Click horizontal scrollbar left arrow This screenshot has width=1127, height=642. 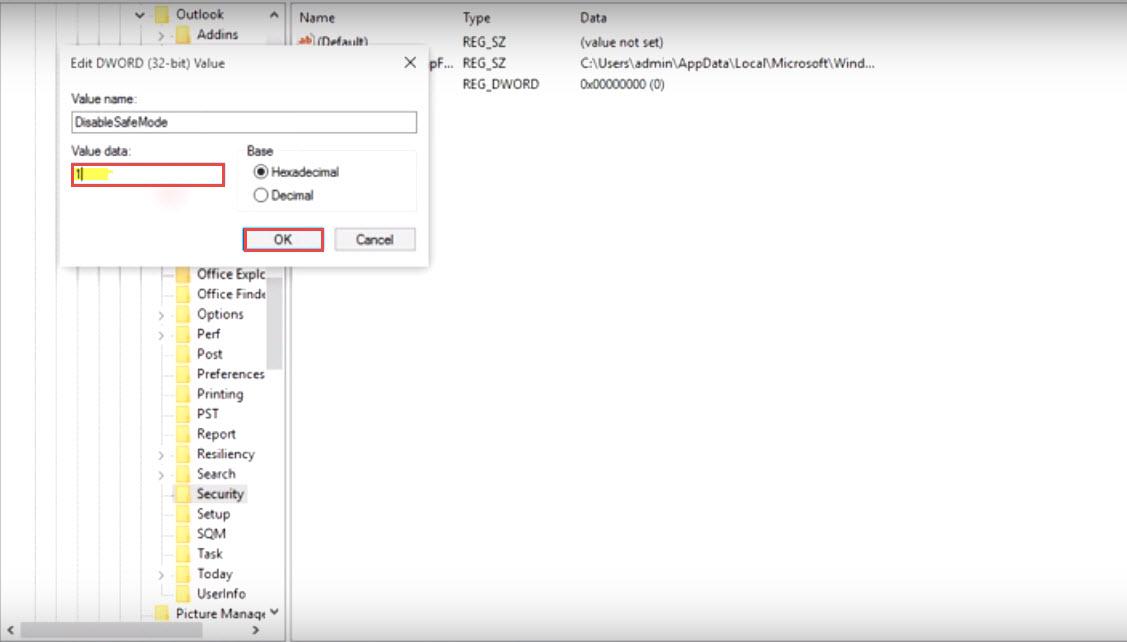point(10,630)
